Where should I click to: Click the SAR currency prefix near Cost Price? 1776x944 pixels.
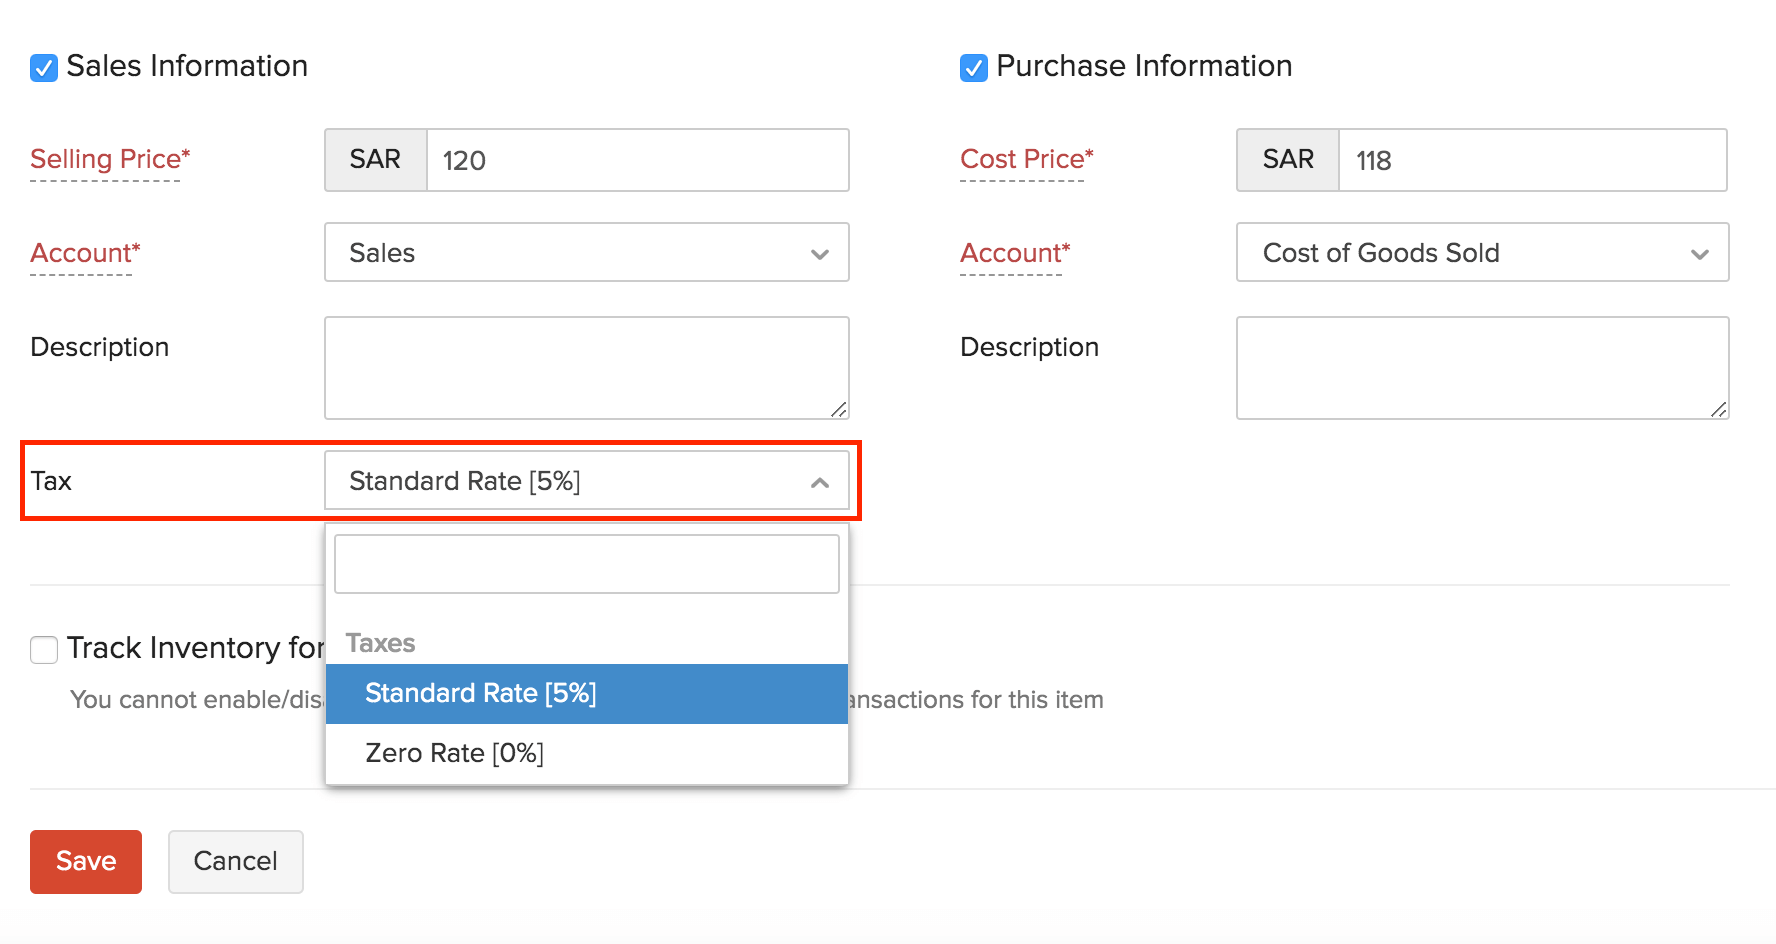[x=1287, y=160]
